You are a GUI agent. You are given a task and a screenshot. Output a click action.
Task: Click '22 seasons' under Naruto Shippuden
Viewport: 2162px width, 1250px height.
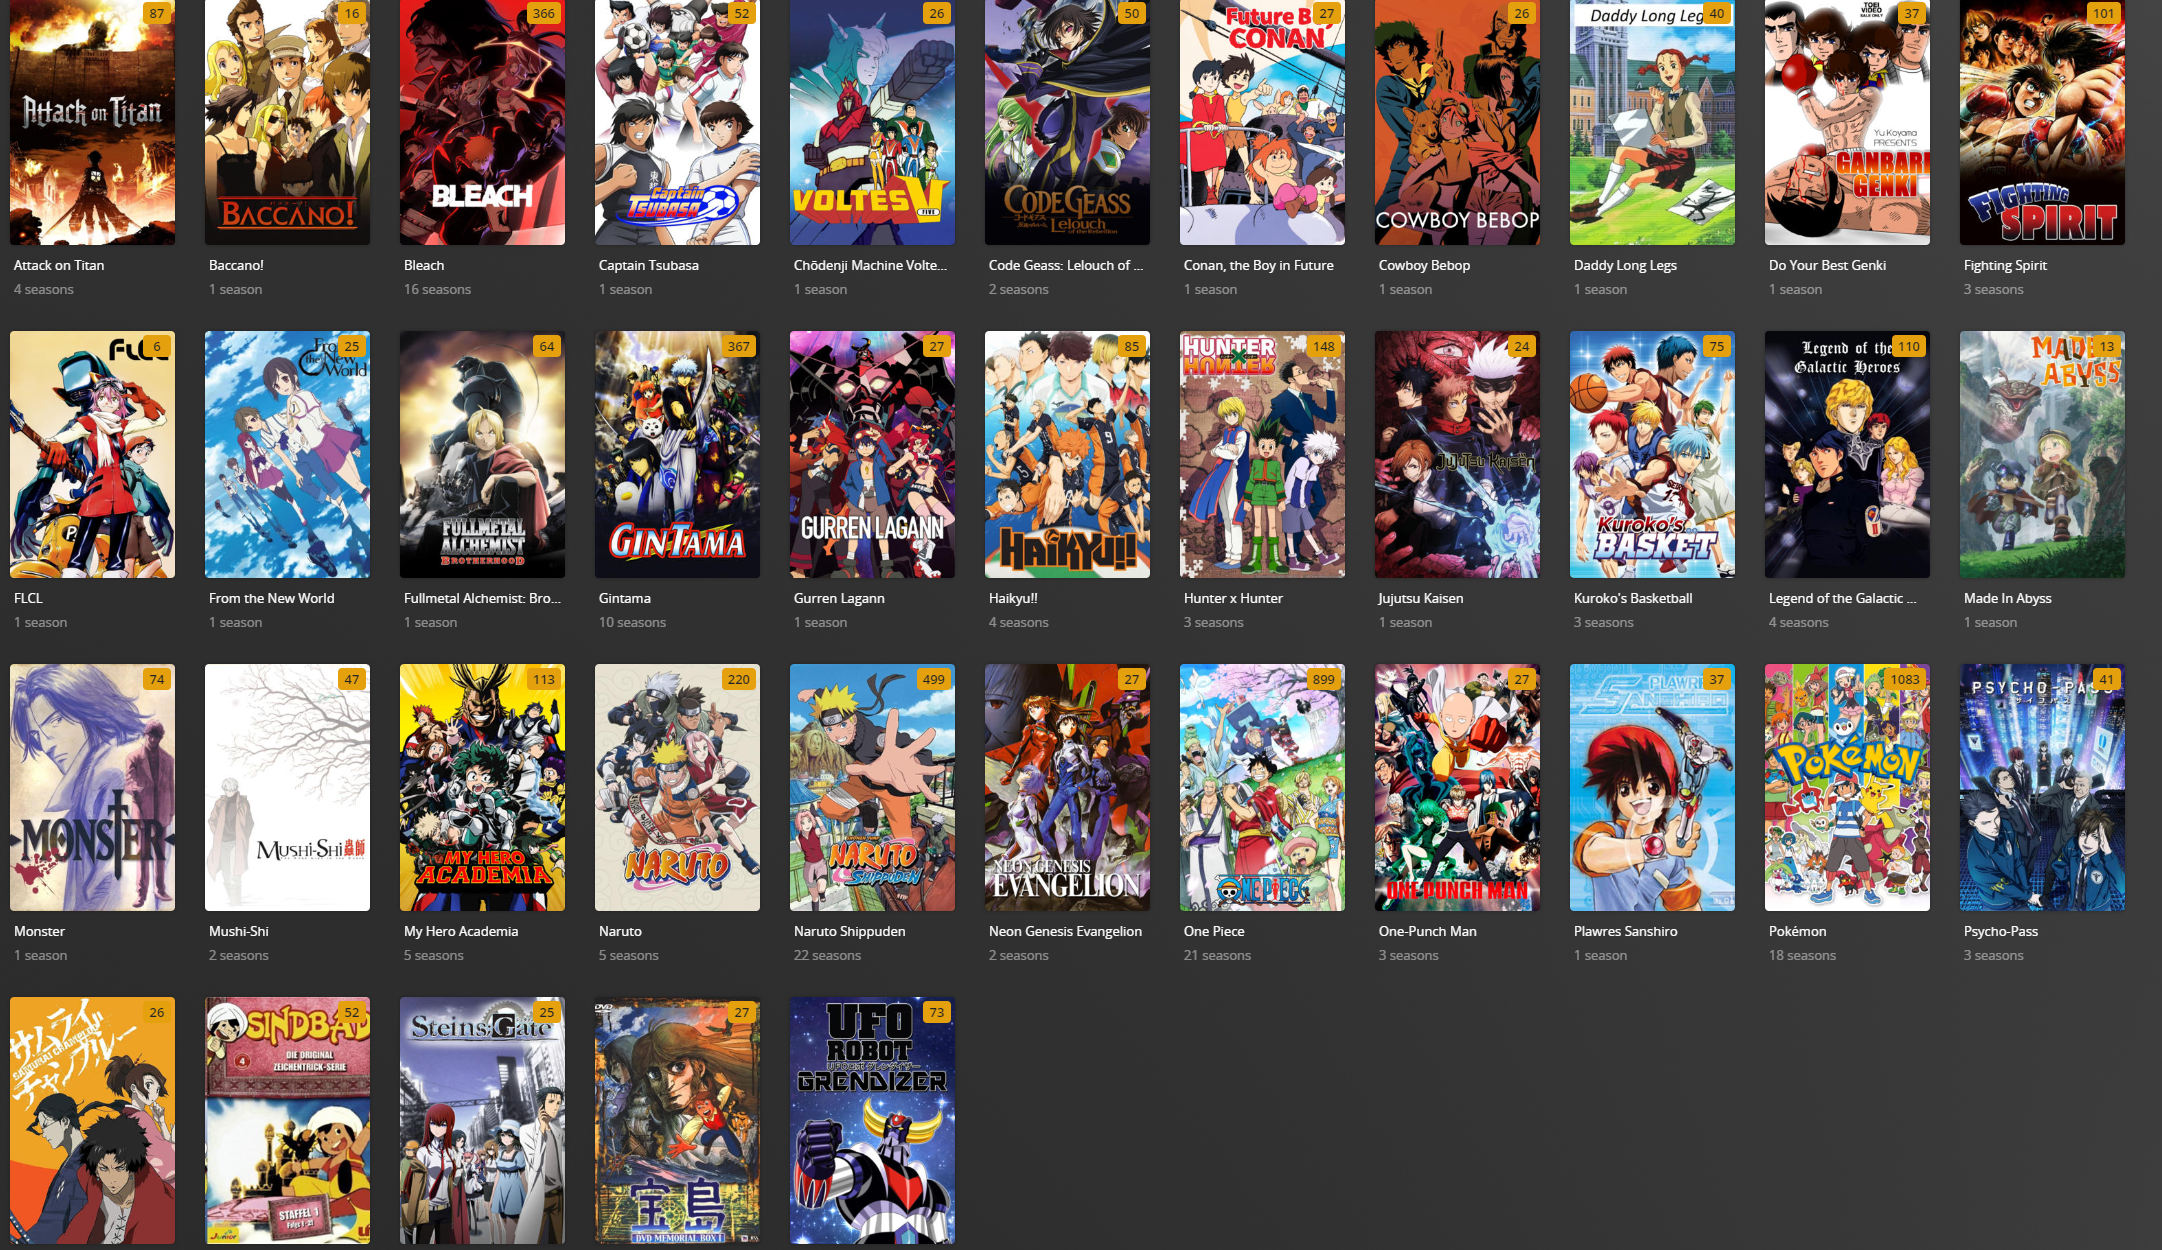(827, 955)
